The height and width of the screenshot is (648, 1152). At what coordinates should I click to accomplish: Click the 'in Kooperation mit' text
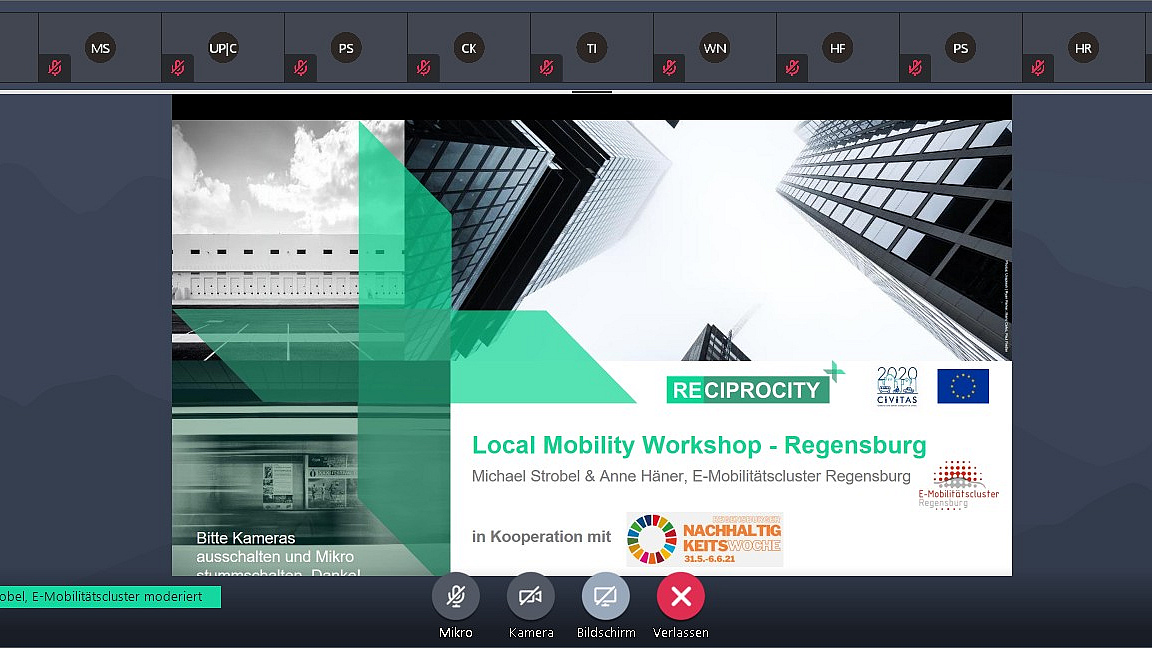click(x=541, y=536)
